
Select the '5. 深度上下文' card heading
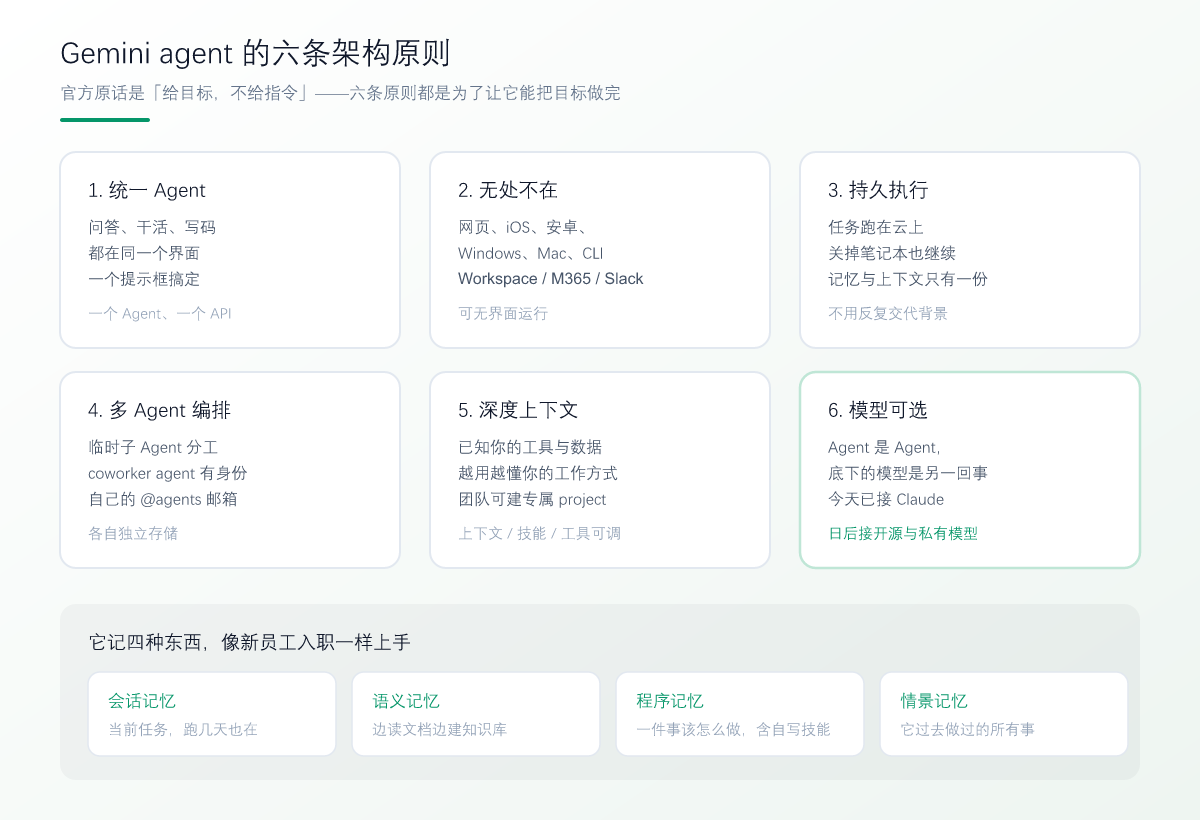518,410
